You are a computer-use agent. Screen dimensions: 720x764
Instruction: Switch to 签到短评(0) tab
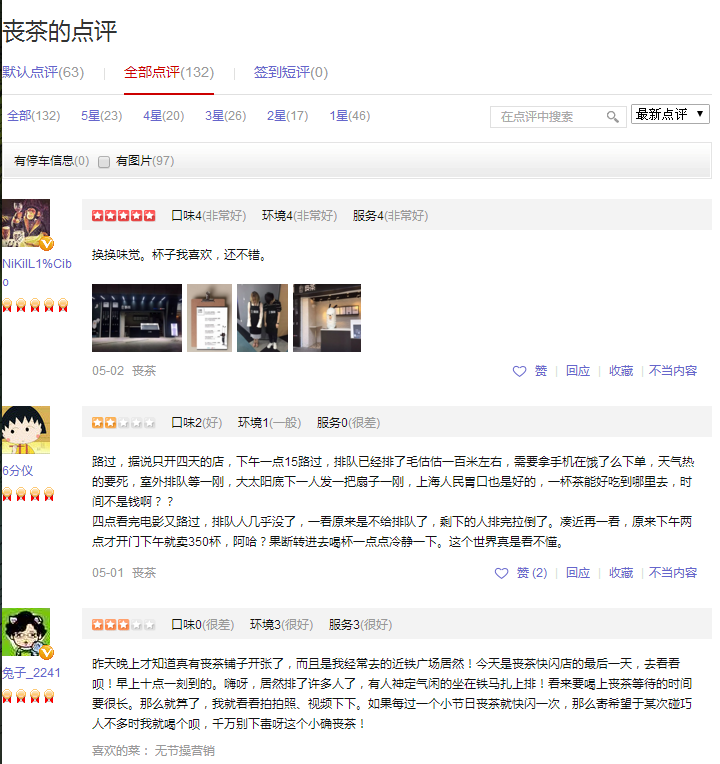291,72
